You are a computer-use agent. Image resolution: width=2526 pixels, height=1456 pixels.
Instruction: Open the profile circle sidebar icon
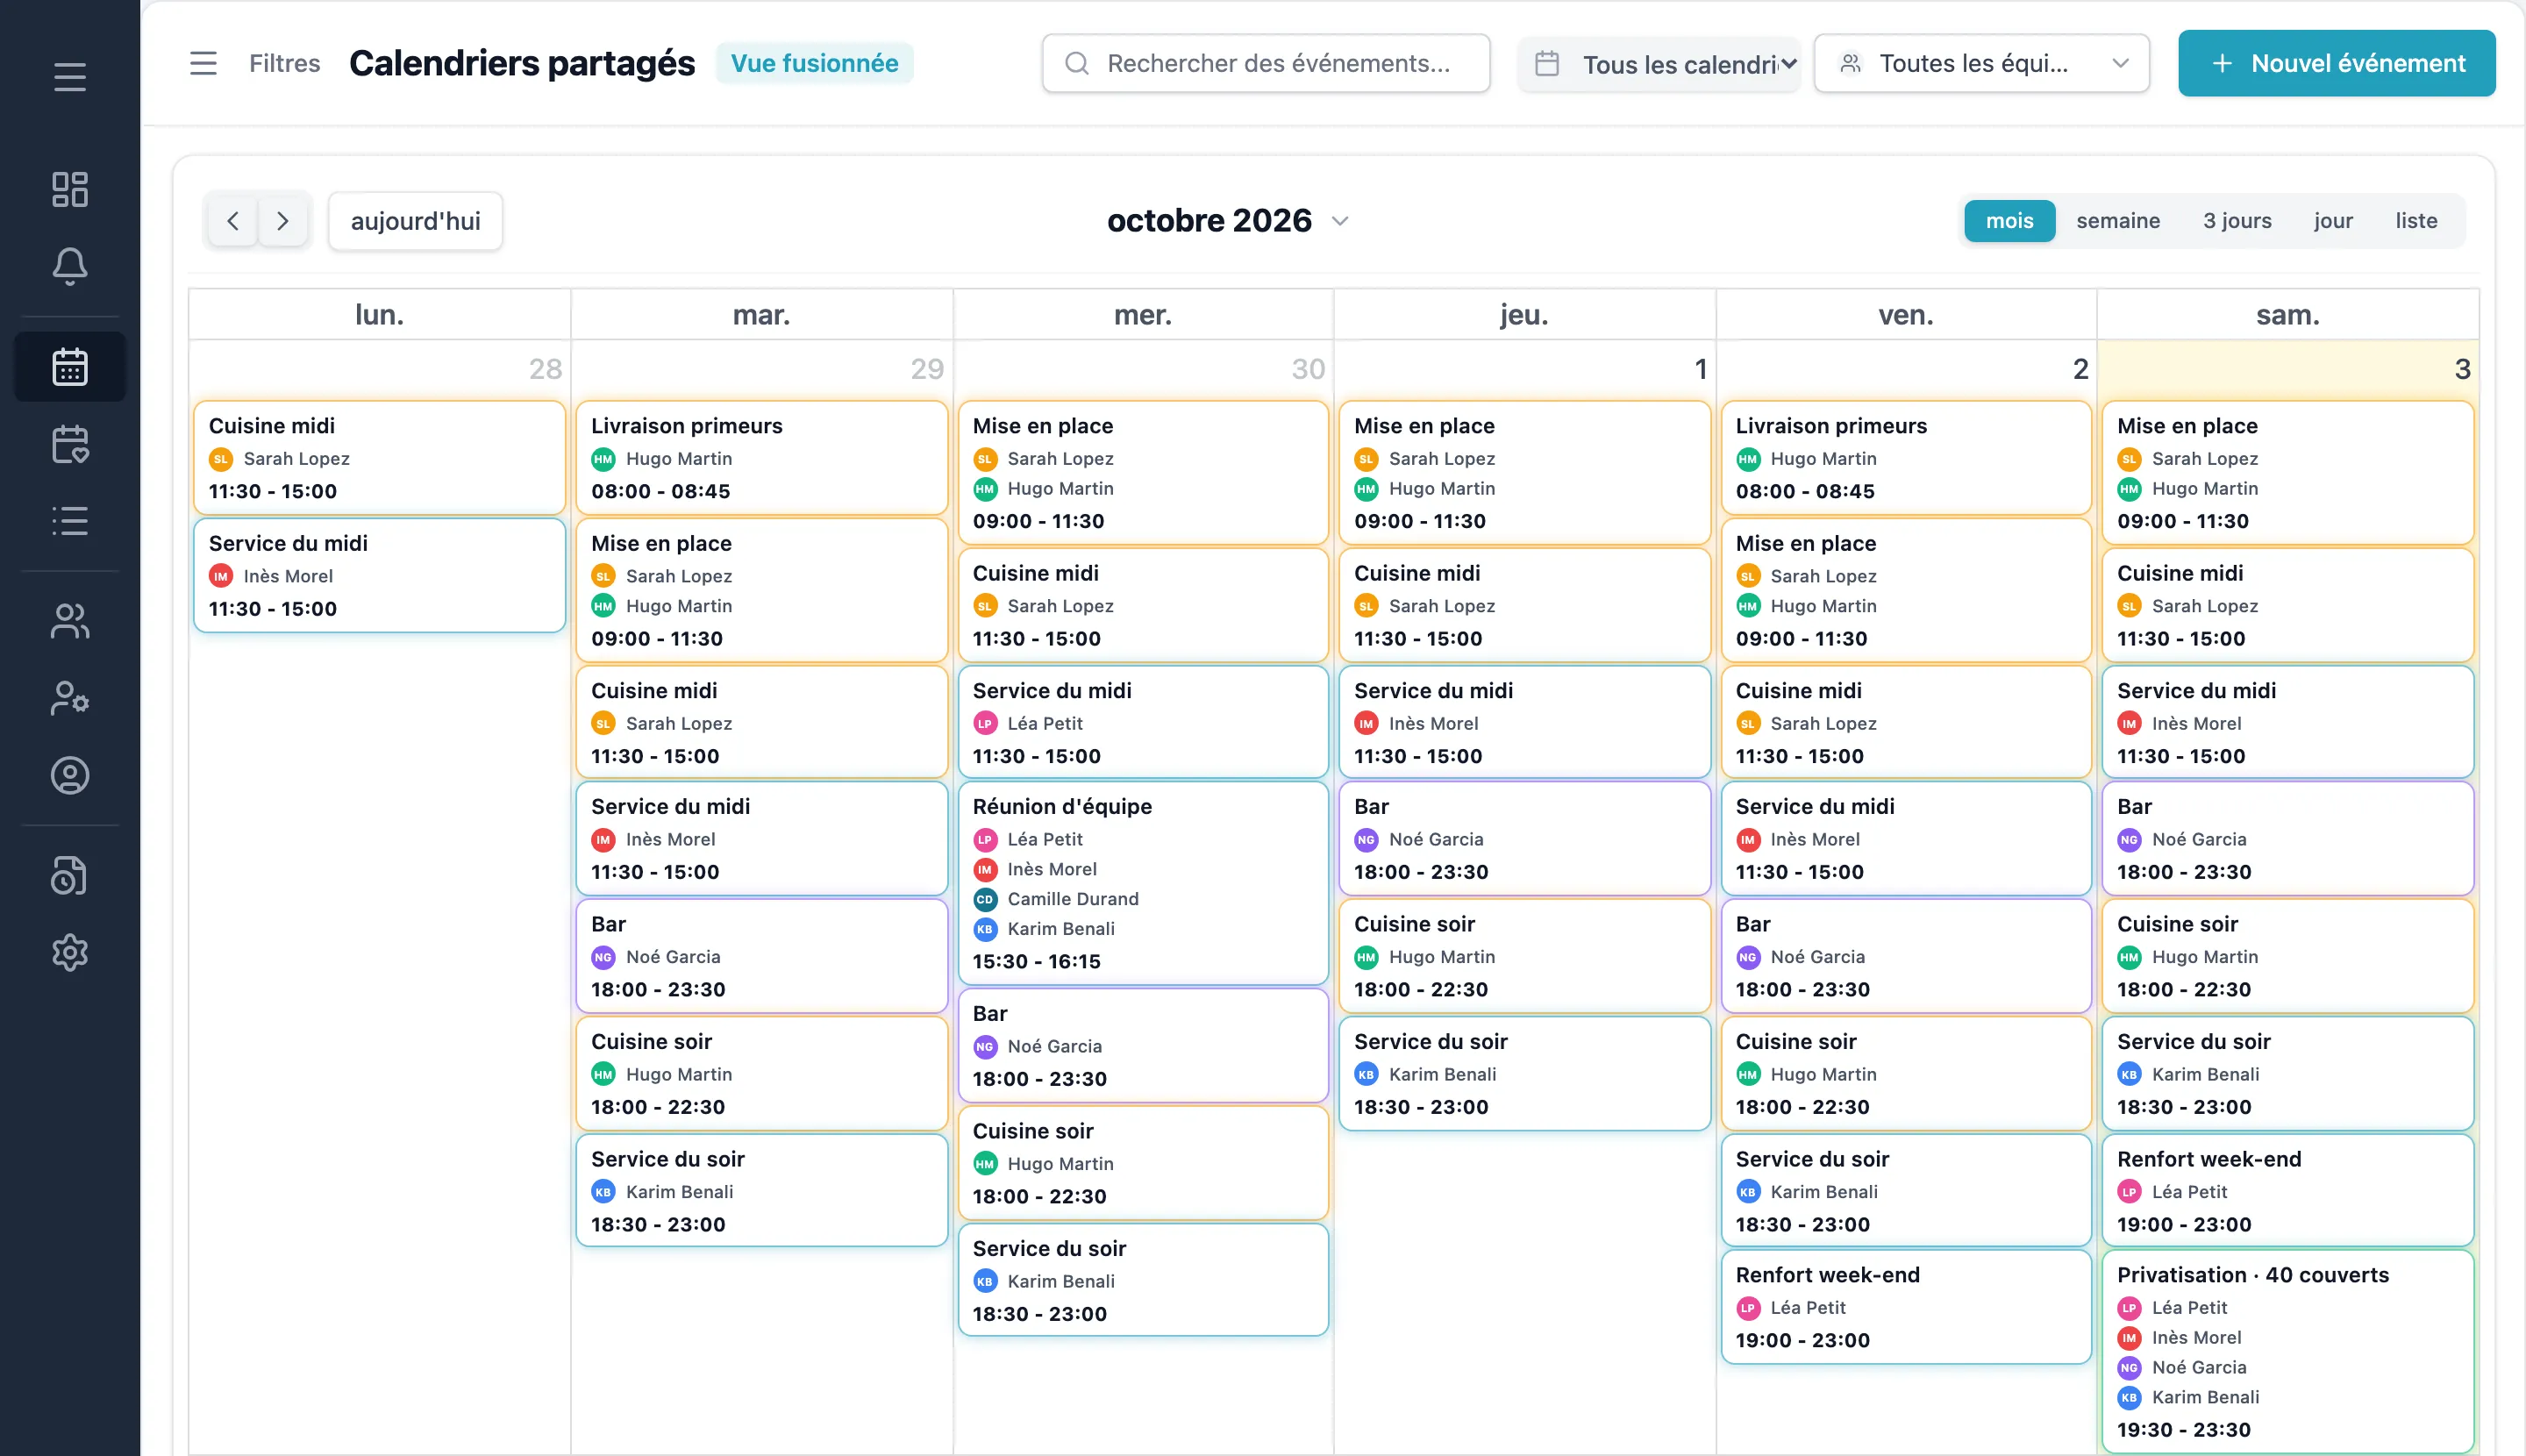pos(69,775)
